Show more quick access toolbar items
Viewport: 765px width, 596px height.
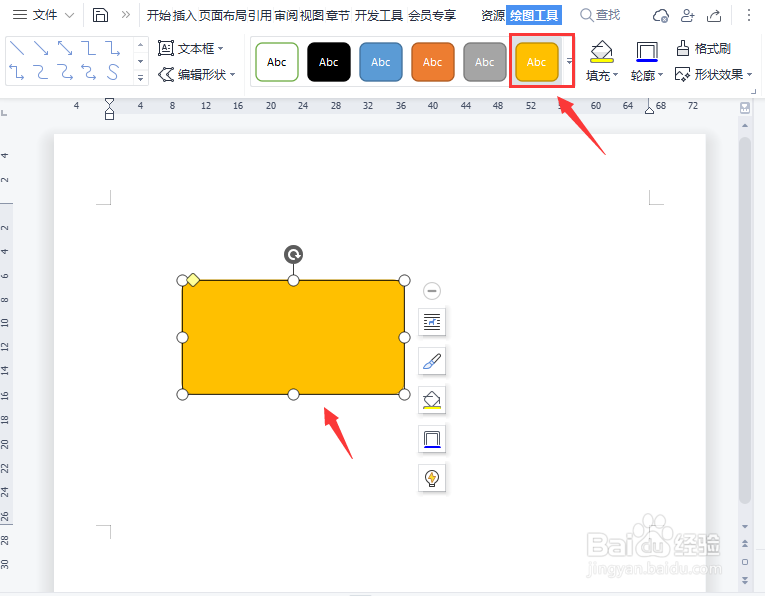tap(126, 15)
